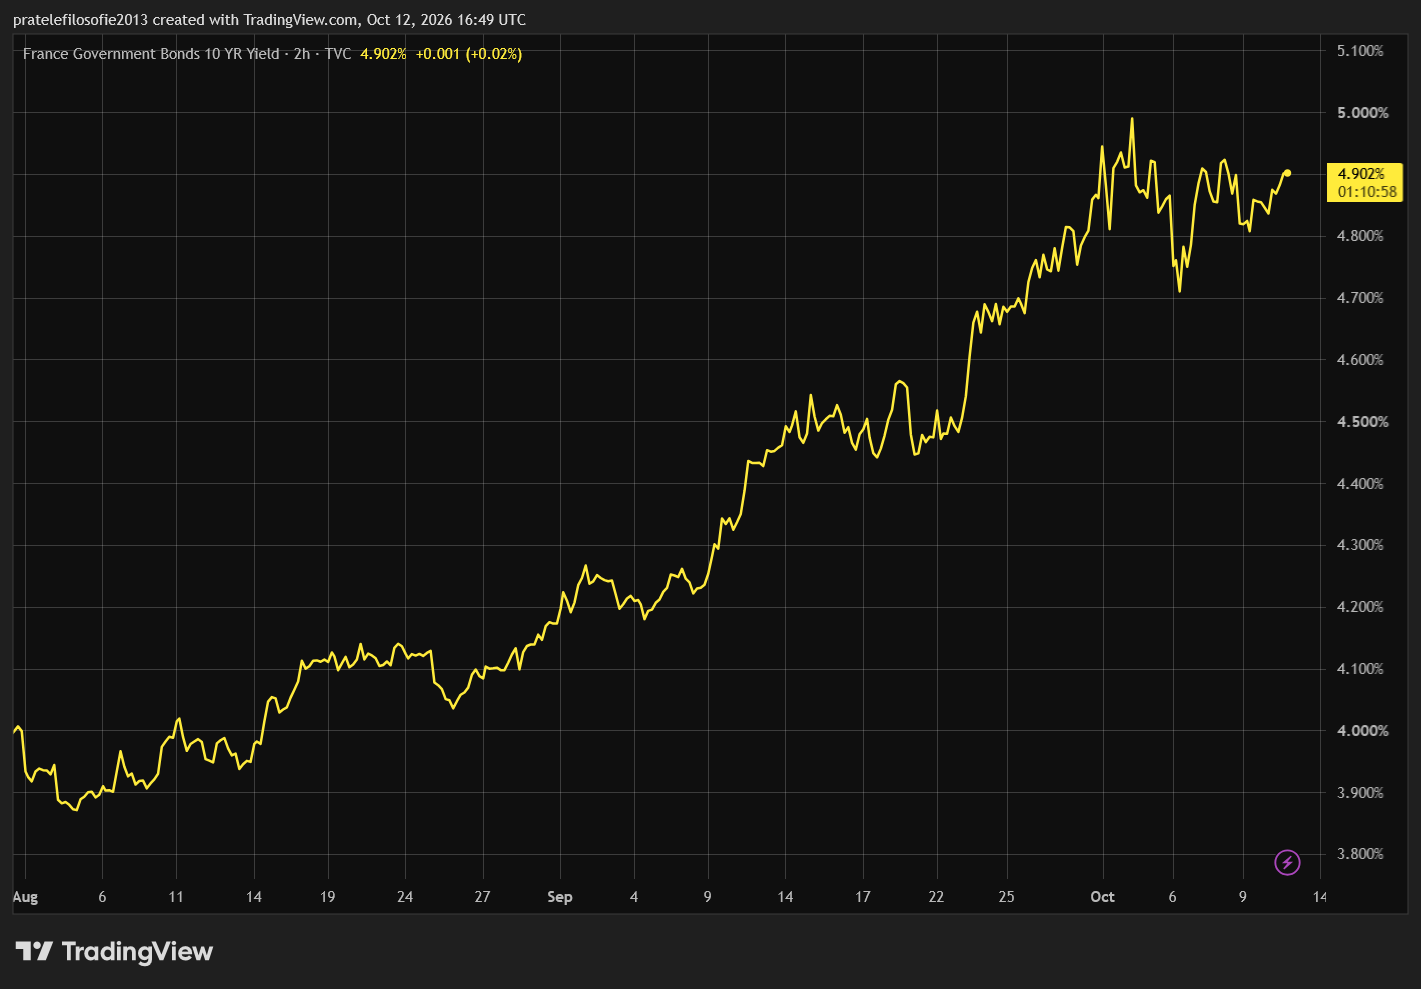Screen dimensions: 1421x989
Task: Click the 4.200% price axis label
Action: pyautogui.click(x=1360, y=607)
